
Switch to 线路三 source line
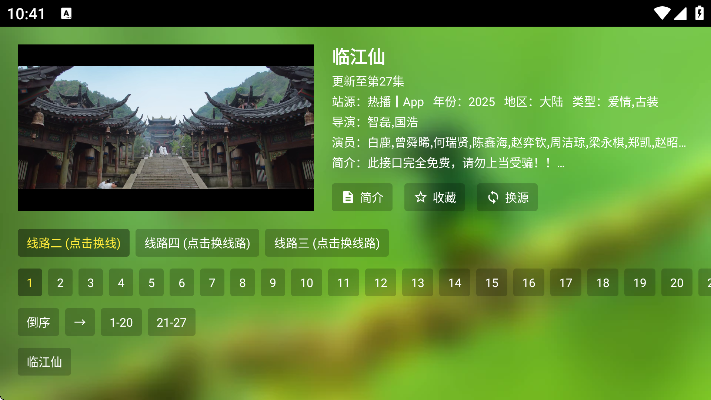pos(326,243)
